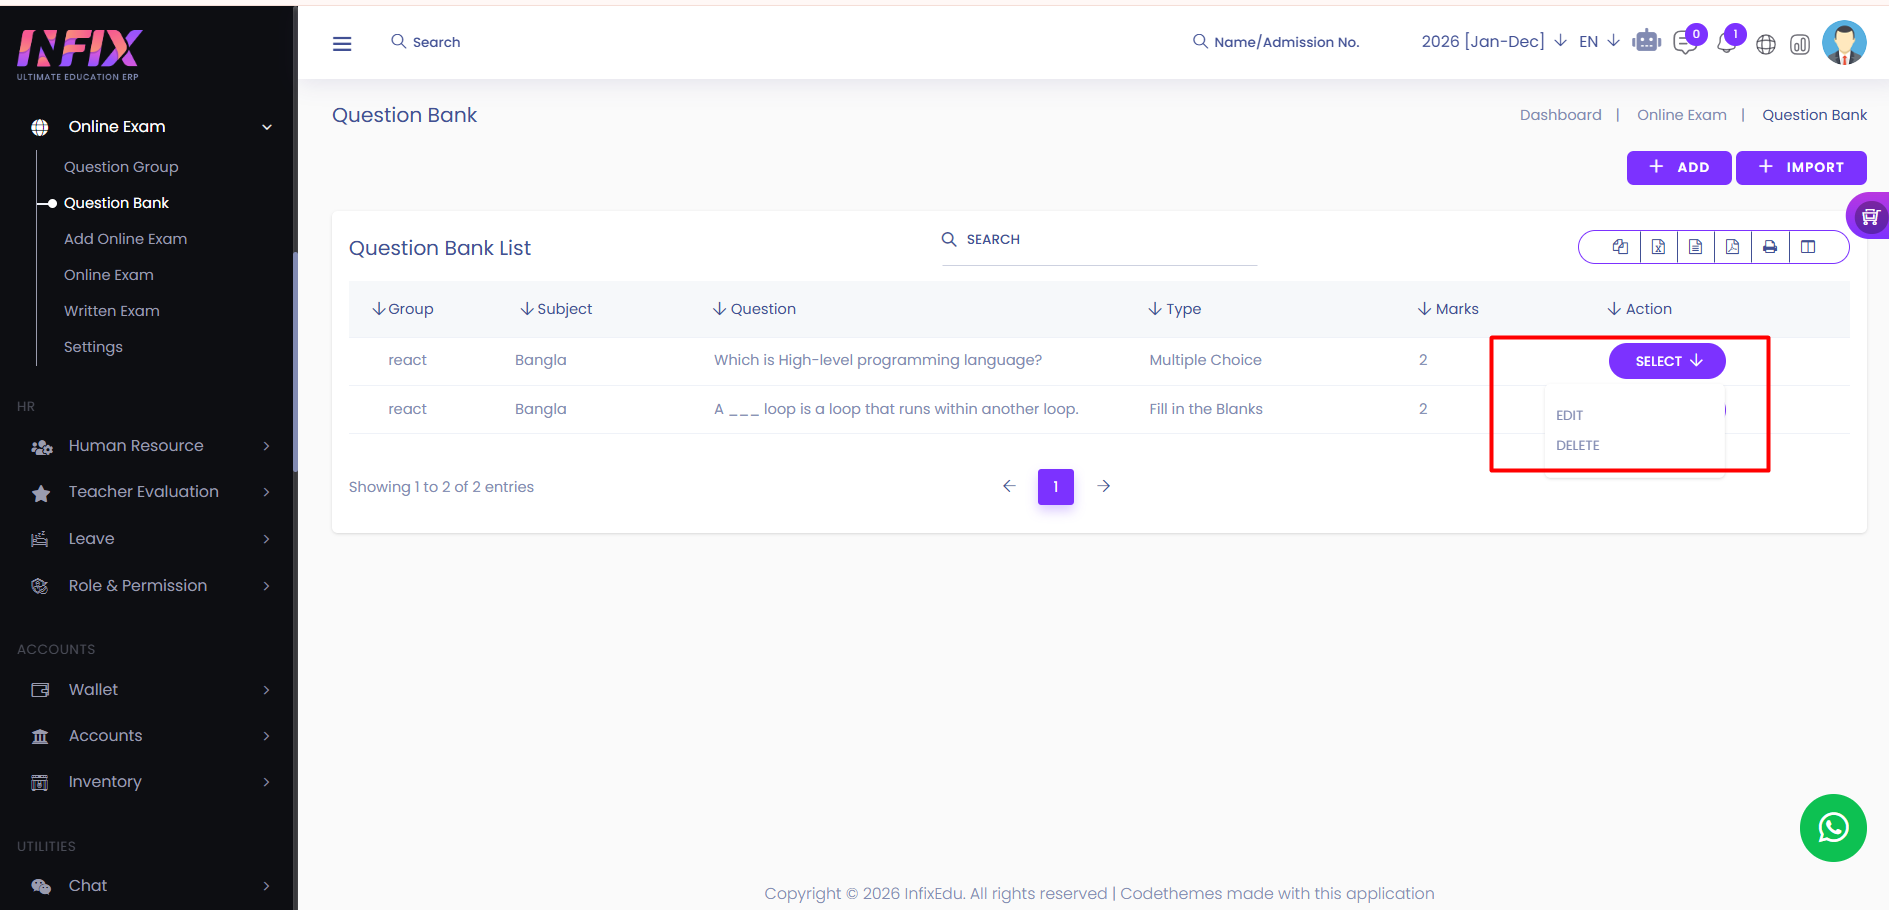Expand the Leave menu chevron
The image size is (1889, 910).
267,539
